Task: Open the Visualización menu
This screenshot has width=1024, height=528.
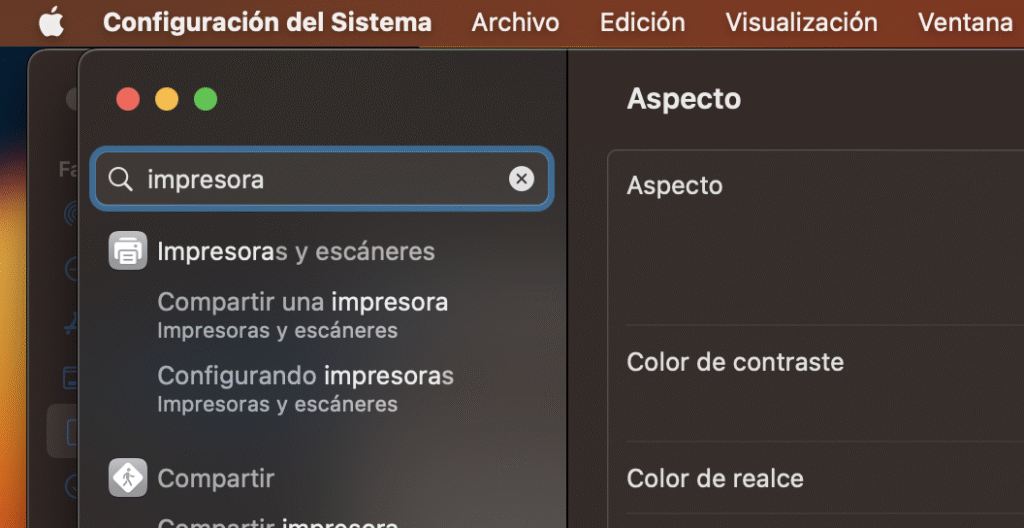Action: point(801,22)
